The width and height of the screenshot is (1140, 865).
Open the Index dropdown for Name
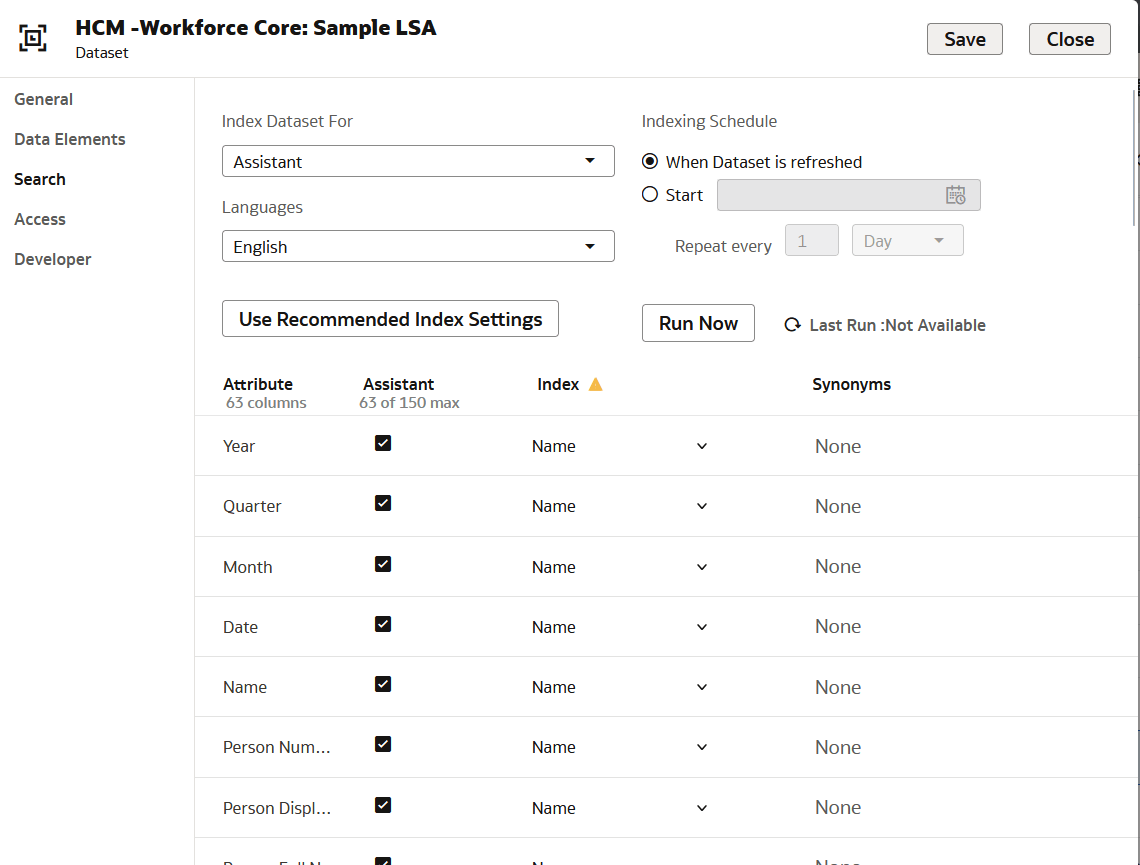click(701, 687)
